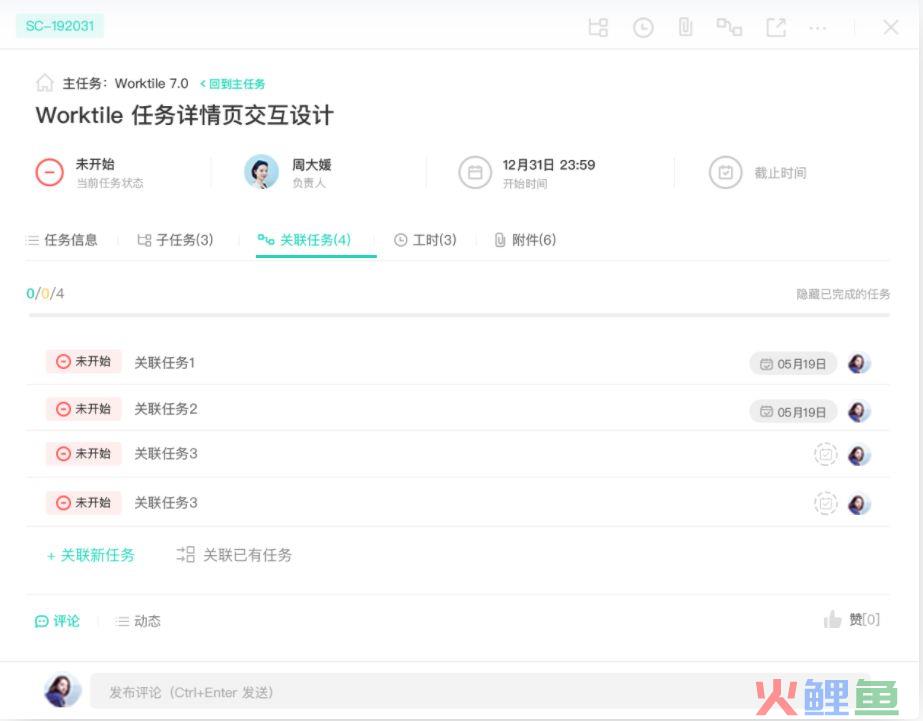Image resolution: width=923 pixels, height=721 pixels.
Task: Click the 赞[0] like counter
Action: pos(864,619)
